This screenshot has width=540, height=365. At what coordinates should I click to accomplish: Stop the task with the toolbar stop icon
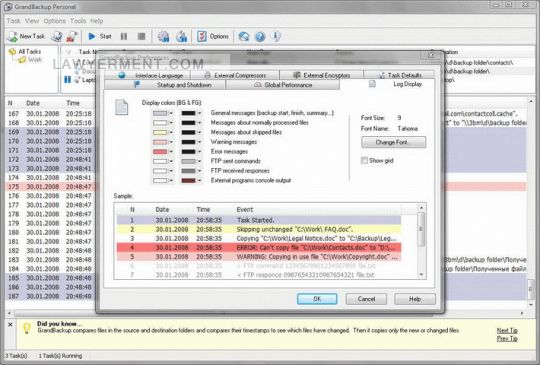[x=141, y=36]
